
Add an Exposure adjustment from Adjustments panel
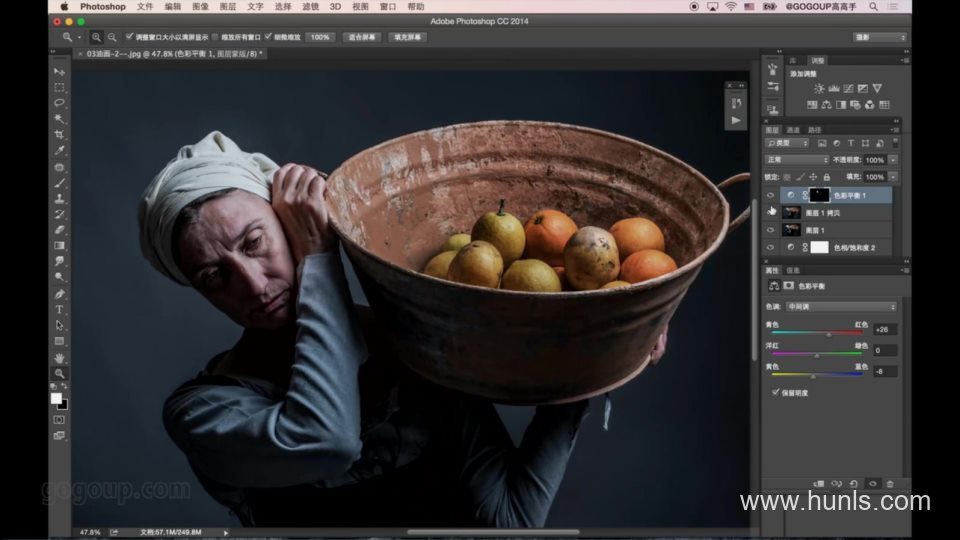[x=863, y=89]
